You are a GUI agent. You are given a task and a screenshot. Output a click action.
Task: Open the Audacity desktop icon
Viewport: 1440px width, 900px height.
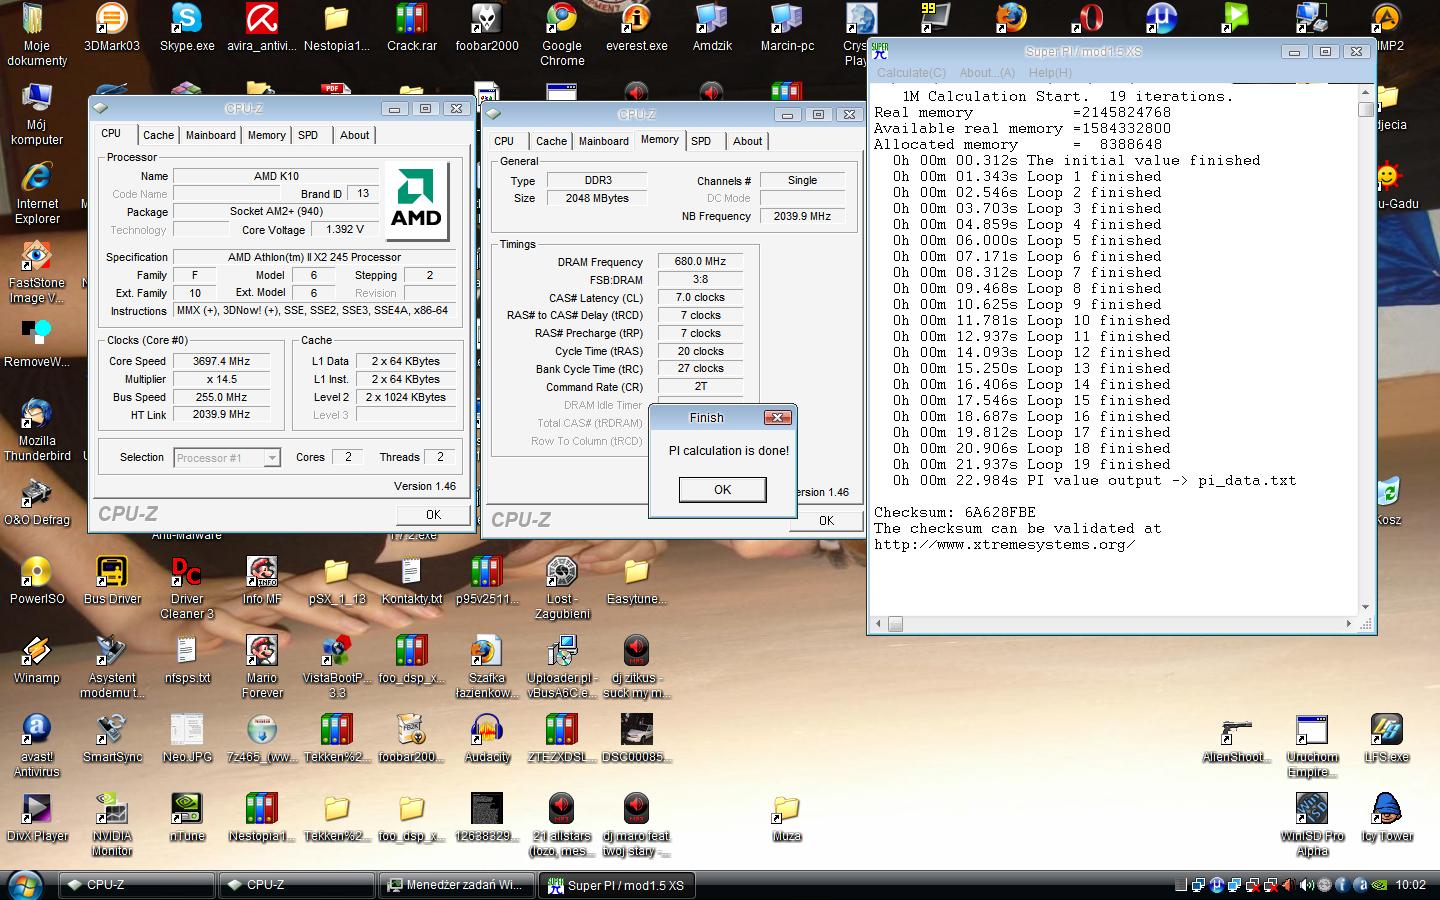(486, 731)
